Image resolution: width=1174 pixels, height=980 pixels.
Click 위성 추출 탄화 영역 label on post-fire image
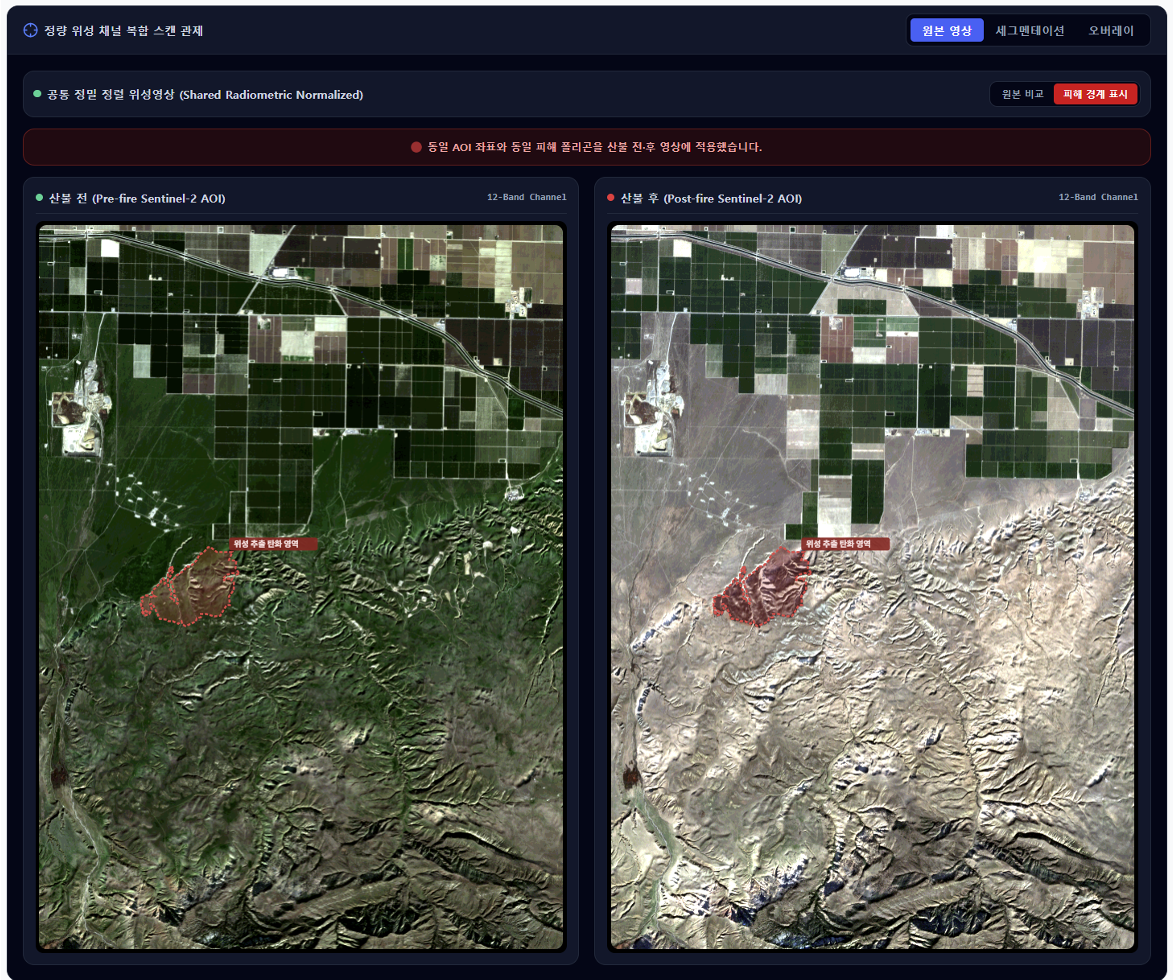(x=845, y=544)
